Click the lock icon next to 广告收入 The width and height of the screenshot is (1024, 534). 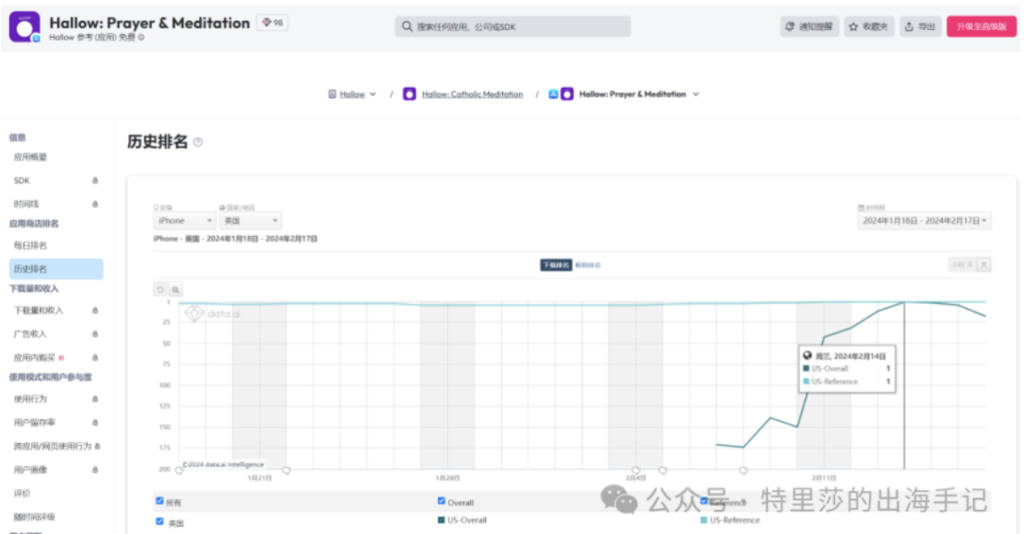pyautogui.click(x=95, y=334)
